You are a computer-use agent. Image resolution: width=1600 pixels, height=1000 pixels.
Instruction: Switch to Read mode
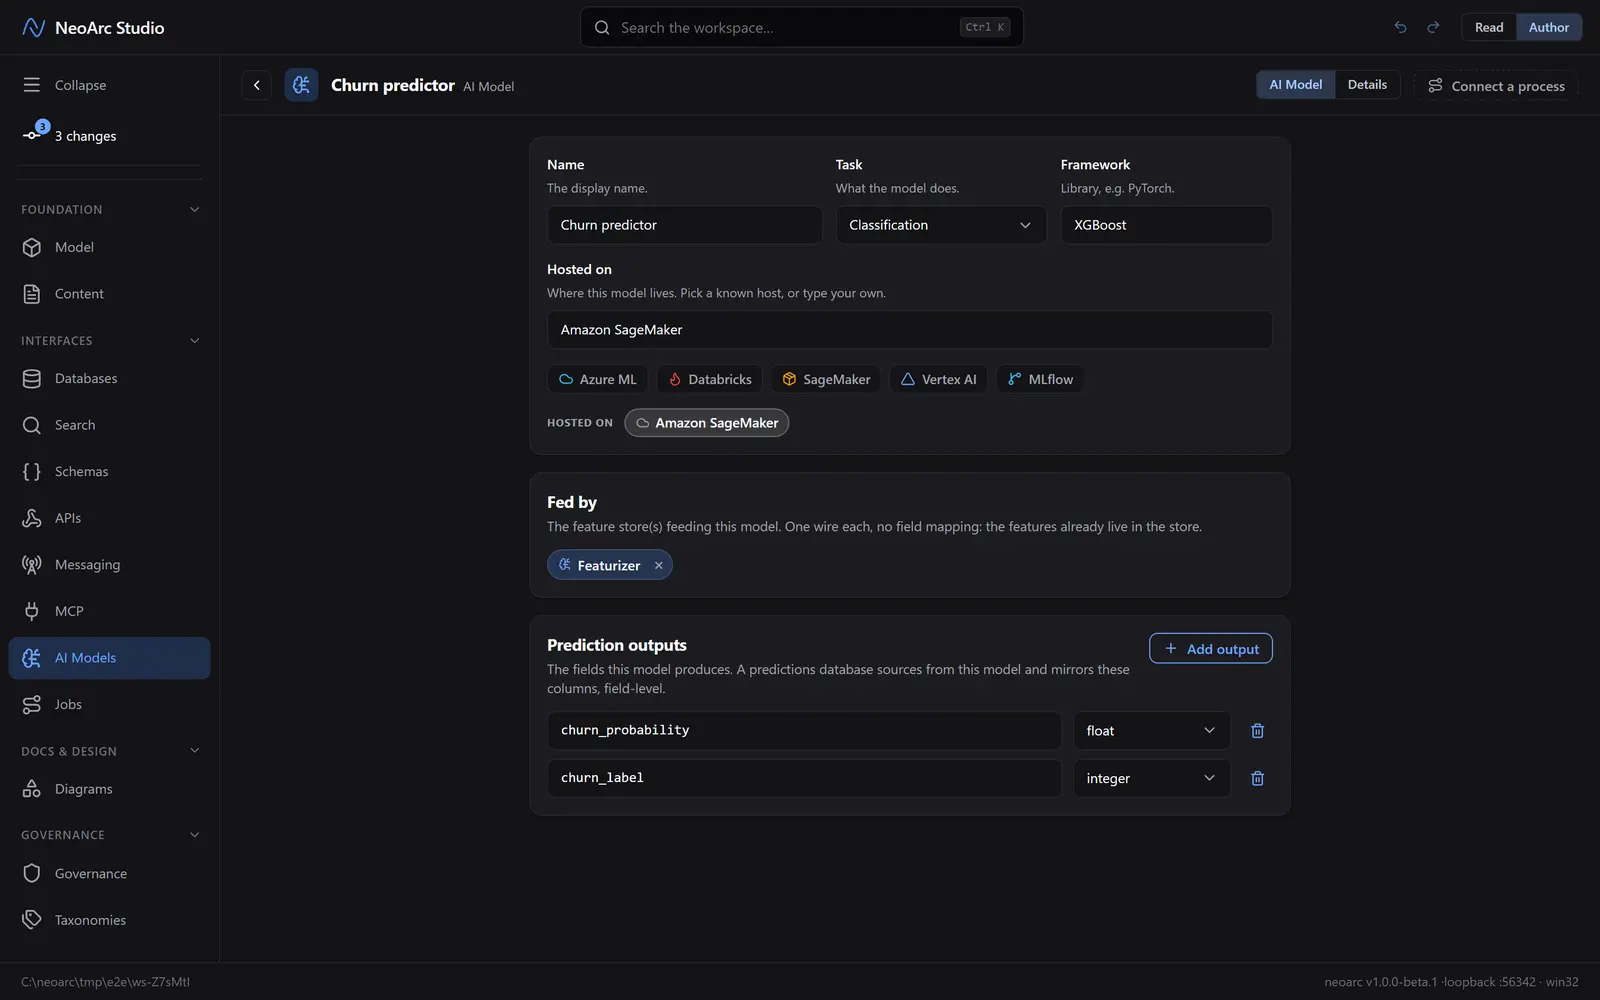[x=1489, y=27]
